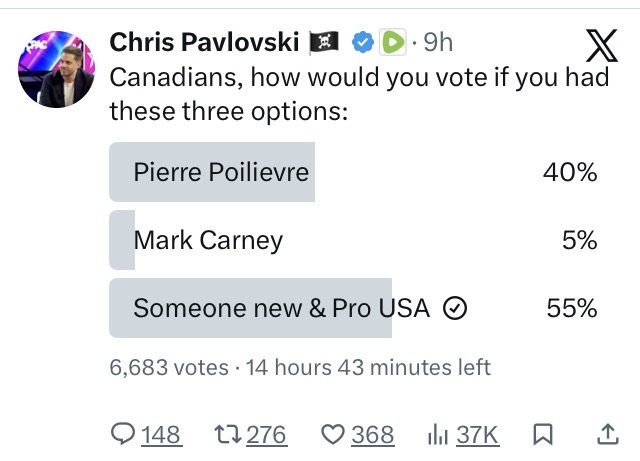Like the post with heart icon
Screen dimensions: 640x461
point(332,434)
